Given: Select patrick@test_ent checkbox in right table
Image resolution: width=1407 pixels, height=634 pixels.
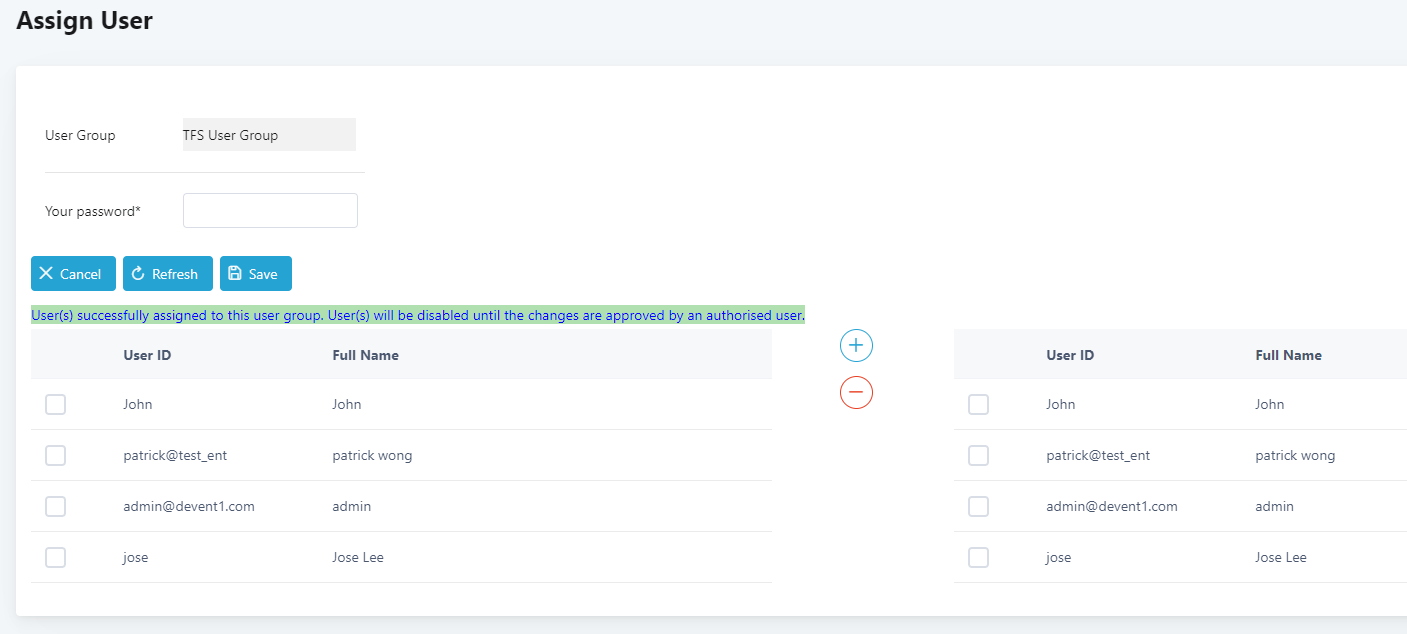Looking at the screenshot, I should tap(979, 455).
